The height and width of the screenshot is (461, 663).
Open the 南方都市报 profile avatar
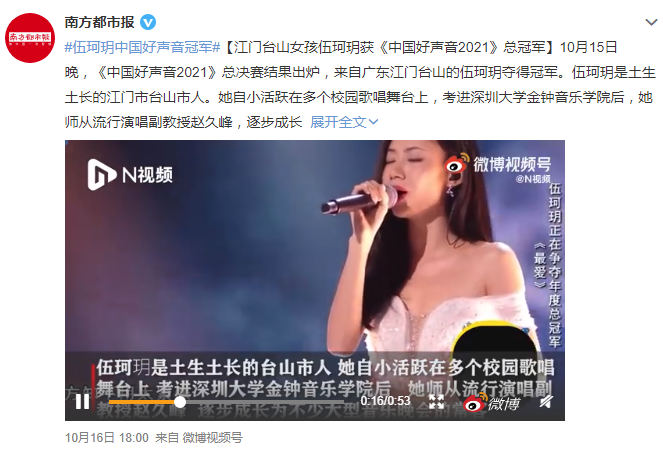pyautogui.click(x=30, y=38)
